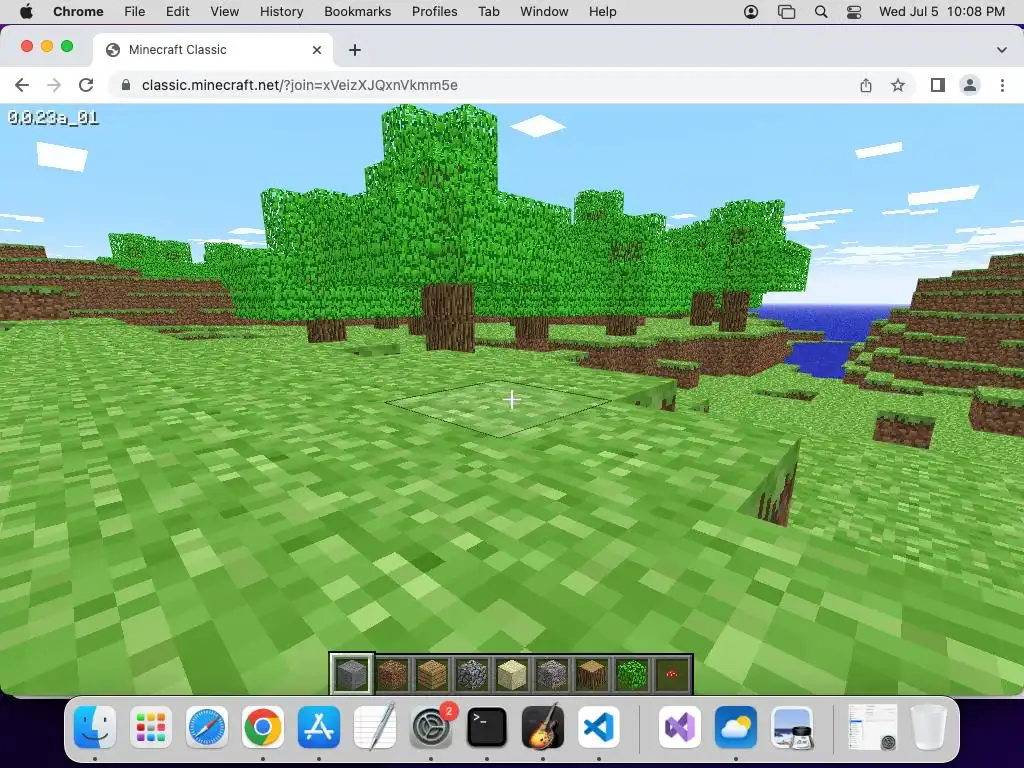Open Control Center in menu bar
1024x768 pixels.
854,12
